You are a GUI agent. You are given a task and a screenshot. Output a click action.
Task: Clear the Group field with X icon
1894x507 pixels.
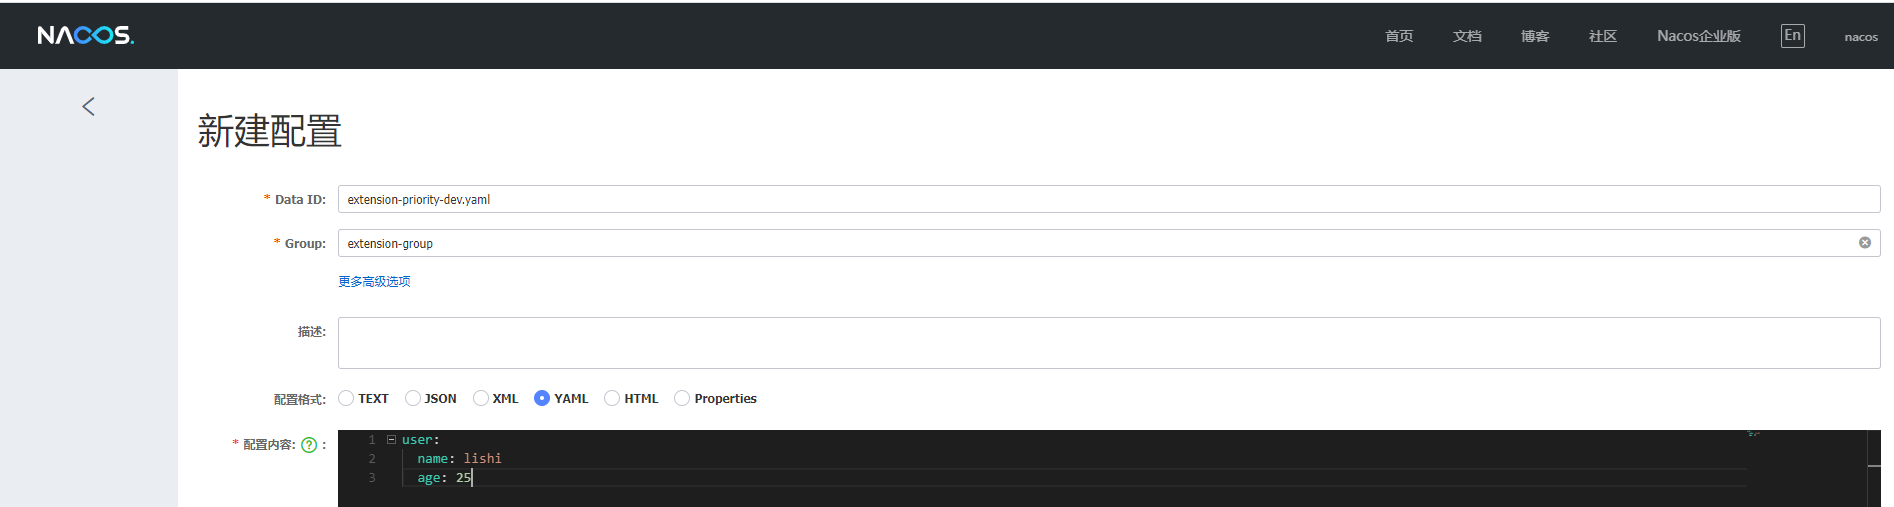tap(1864, 243)
